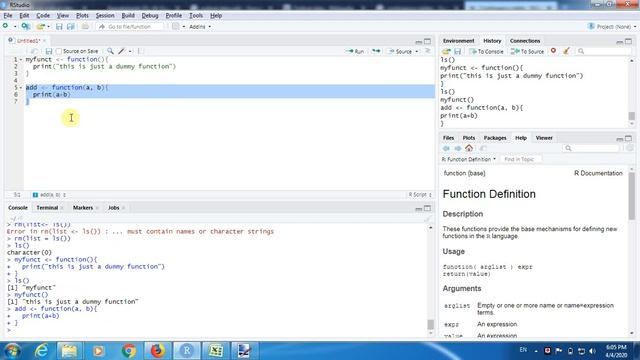Switch to the Connections tab
The image size is (640, 360).
point(525,41)
